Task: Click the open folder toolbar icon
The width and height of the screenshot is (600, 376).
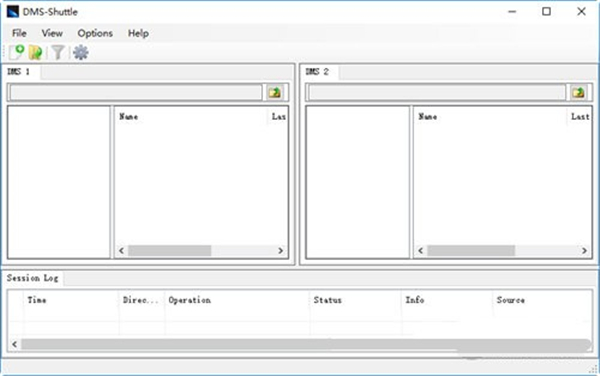Action: 36,52
